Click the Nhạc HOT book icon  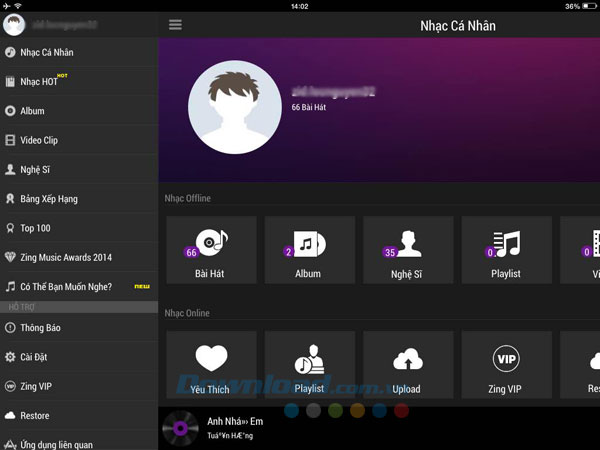[10, 82]
